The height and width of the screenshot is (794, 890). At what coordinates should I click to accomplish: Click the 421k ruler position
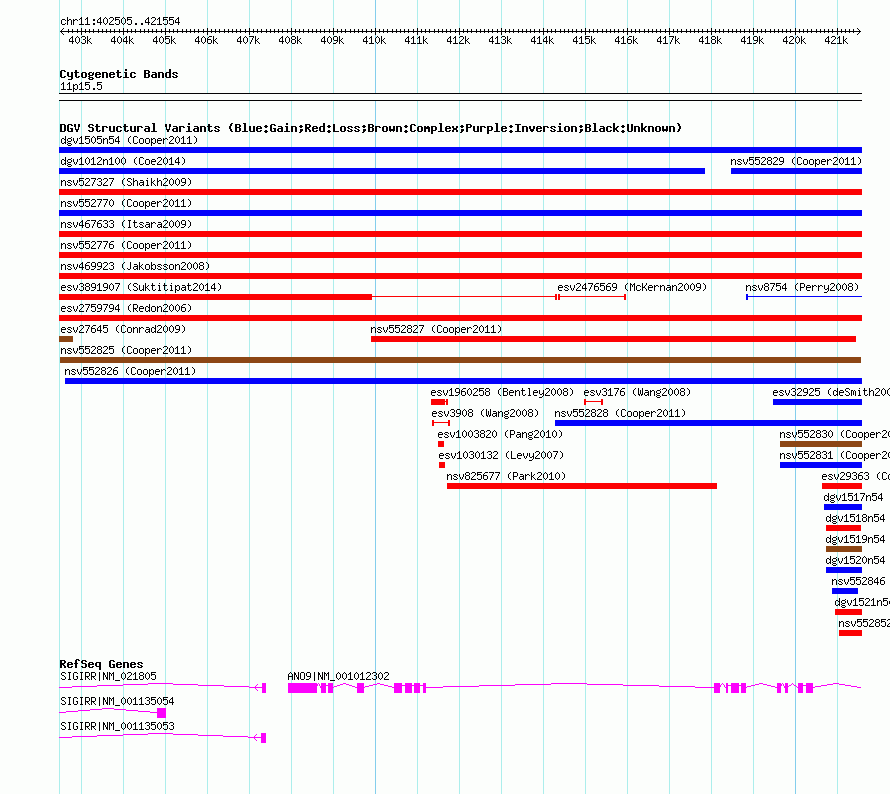click(836, 40)
